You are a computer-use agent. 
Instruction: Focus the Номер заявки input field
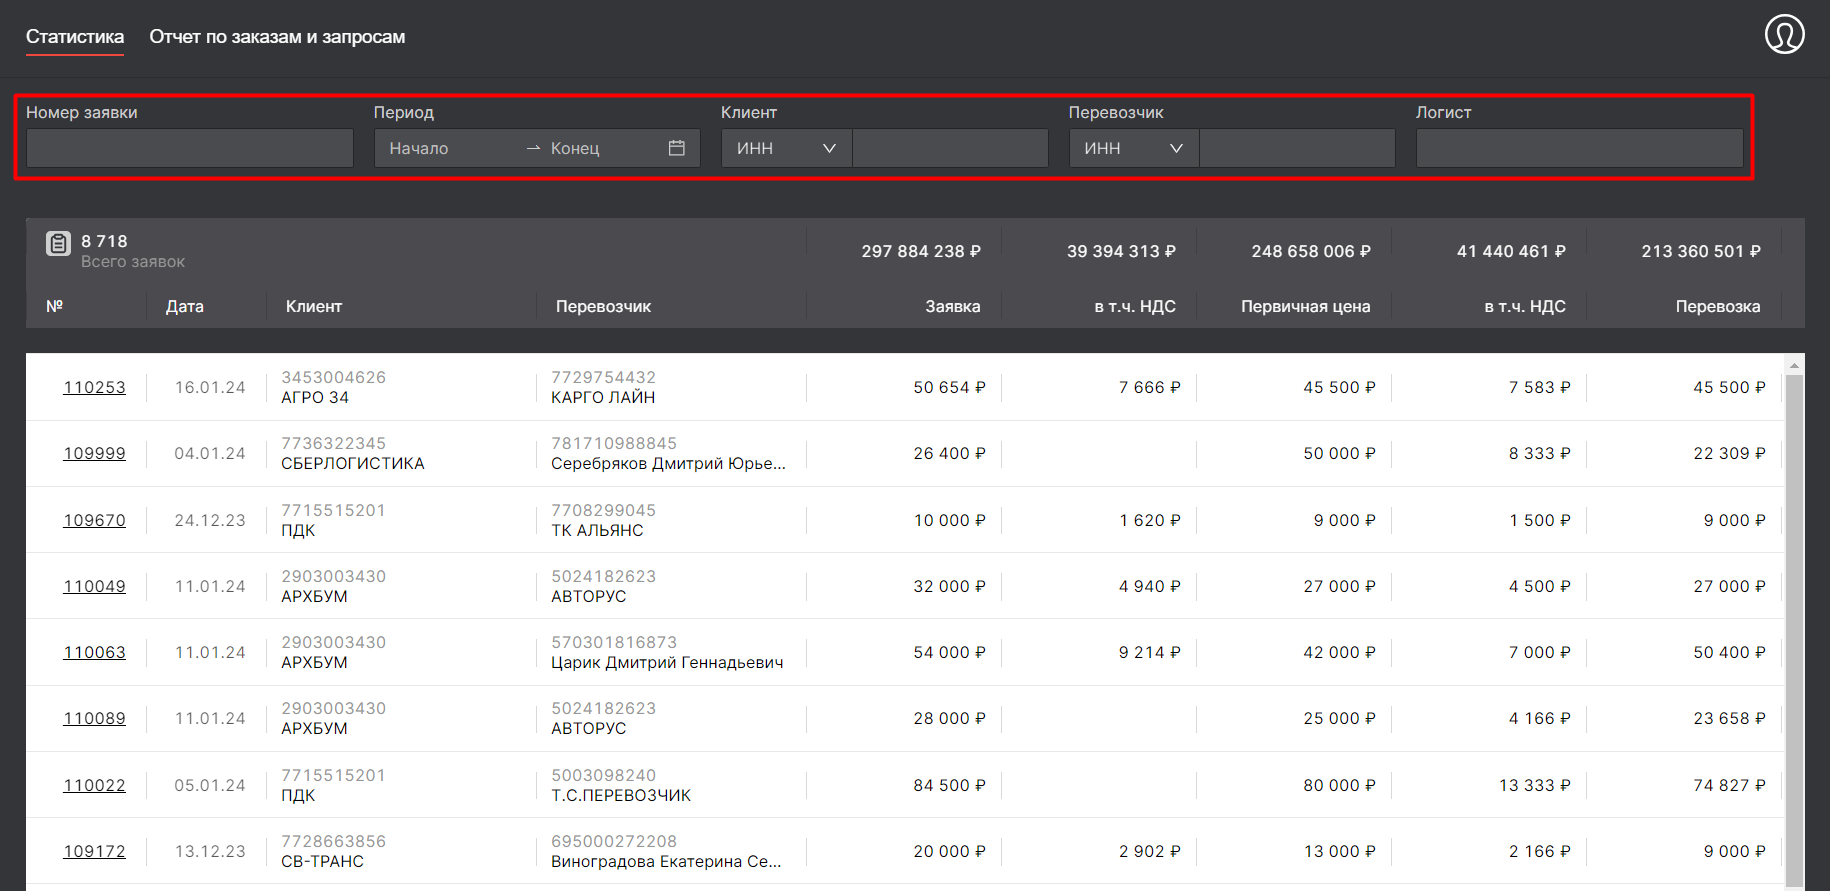pyautogui.click(x=190, y=148)
